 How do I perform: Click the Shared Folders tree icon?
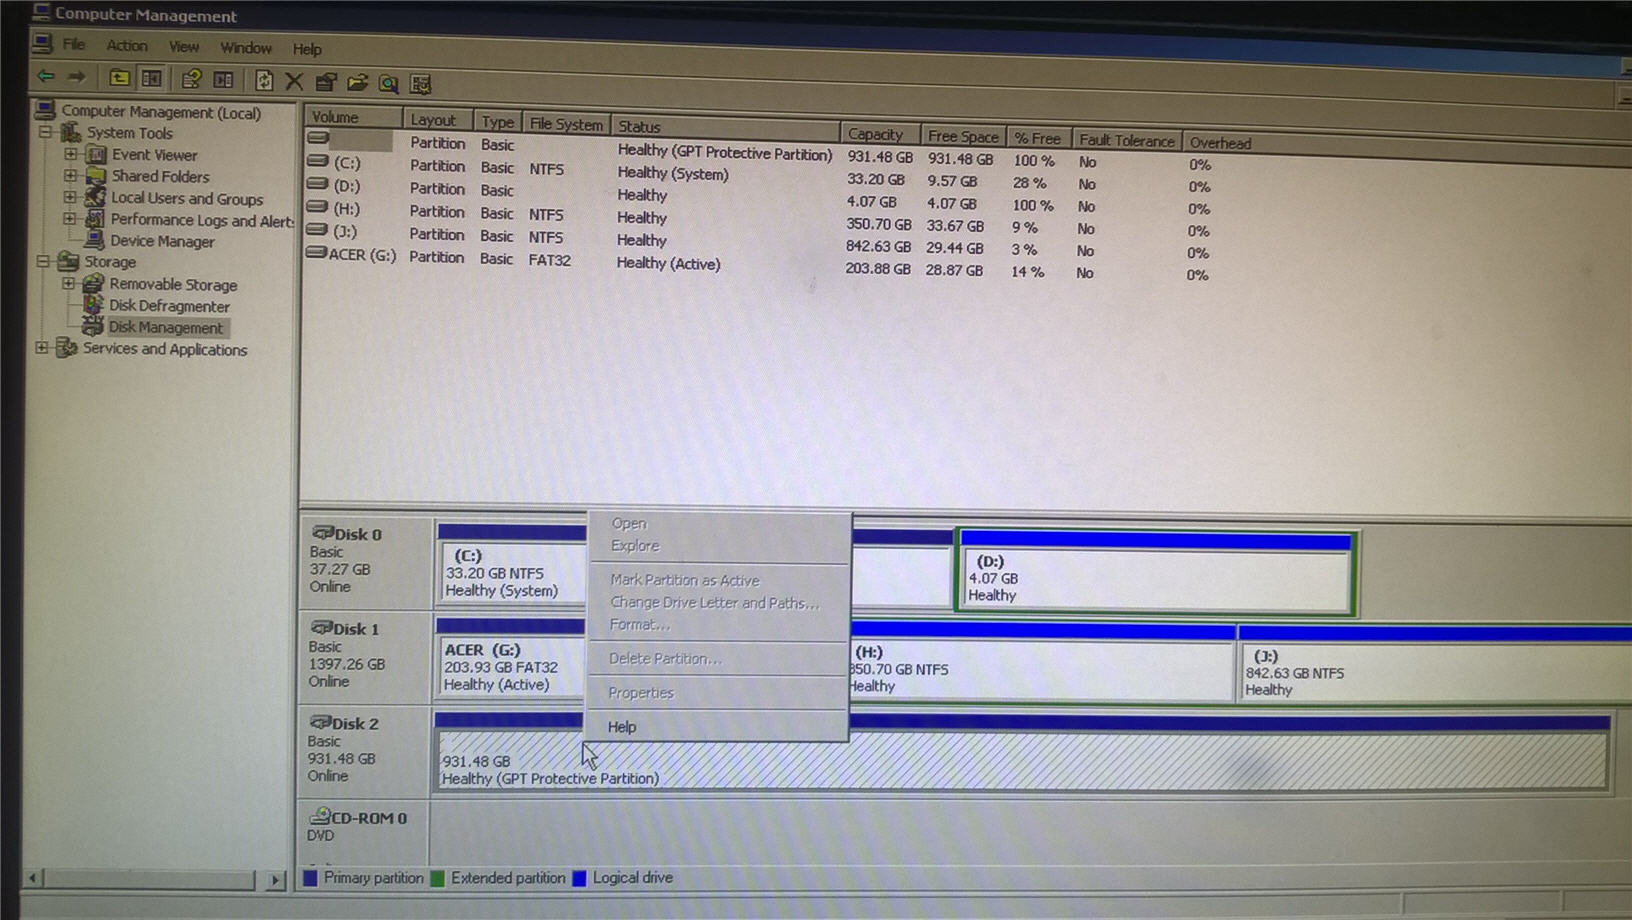pos(96,175)
